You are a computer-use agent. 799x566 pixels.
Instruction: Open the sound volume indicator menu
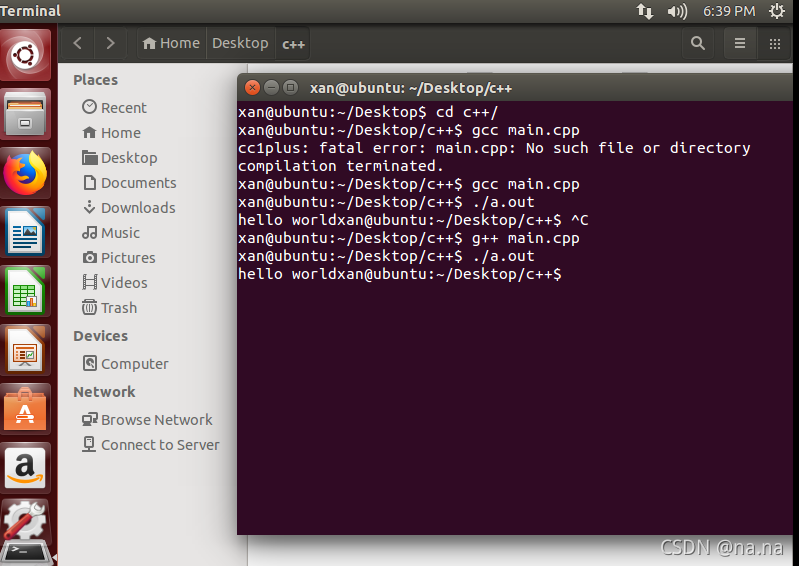(677, 11)
